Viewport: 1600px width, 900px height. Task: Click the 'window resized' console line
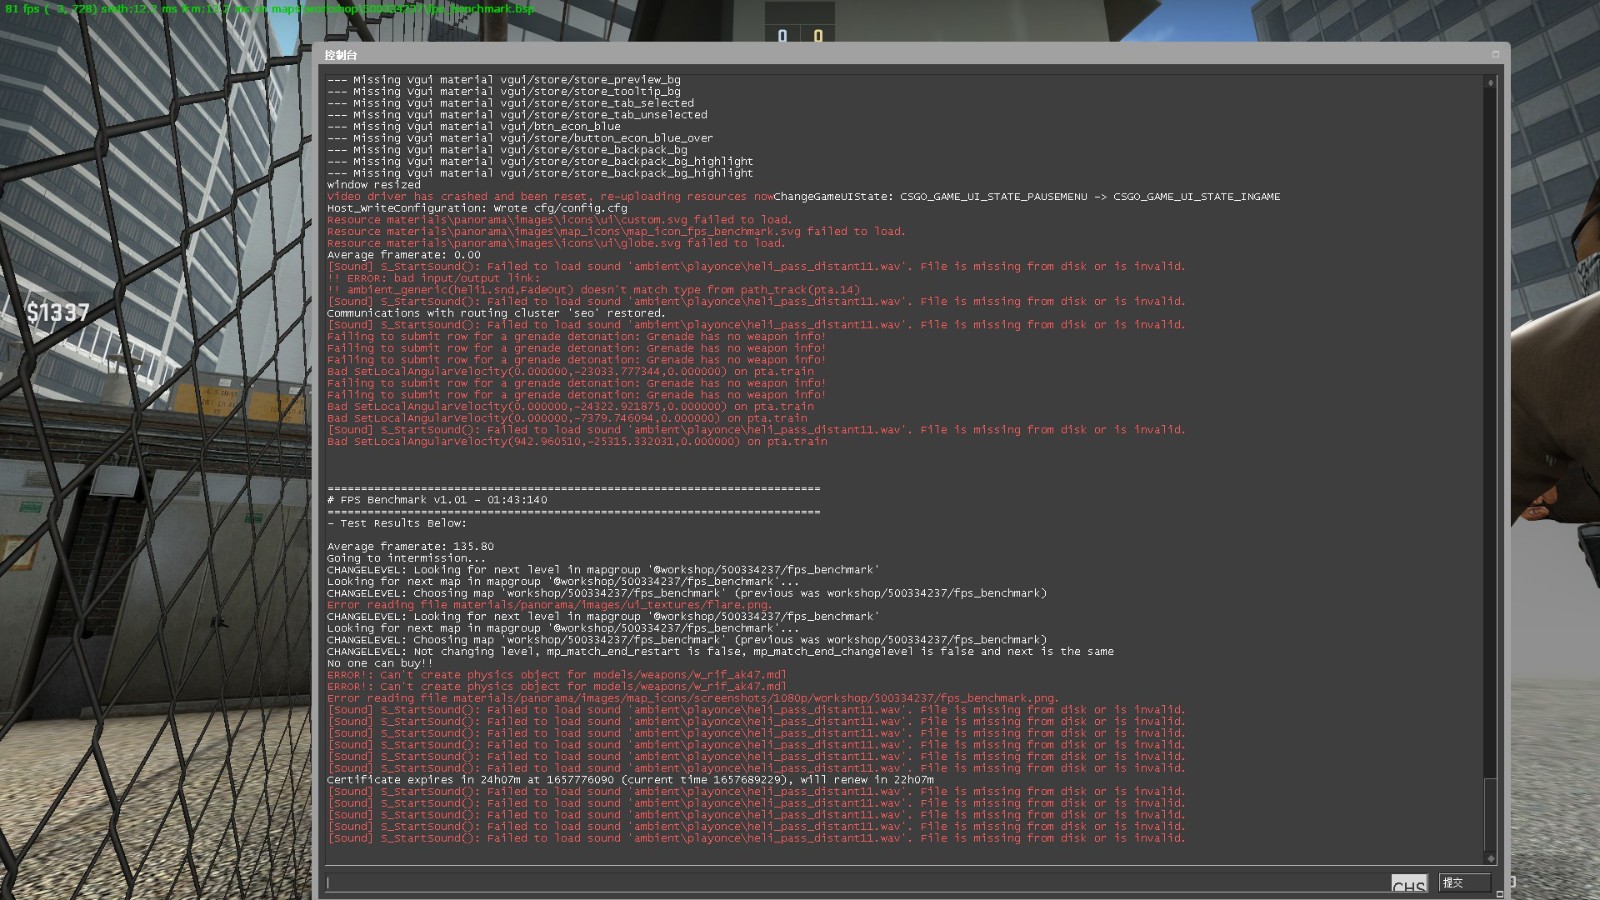(374, 185)
